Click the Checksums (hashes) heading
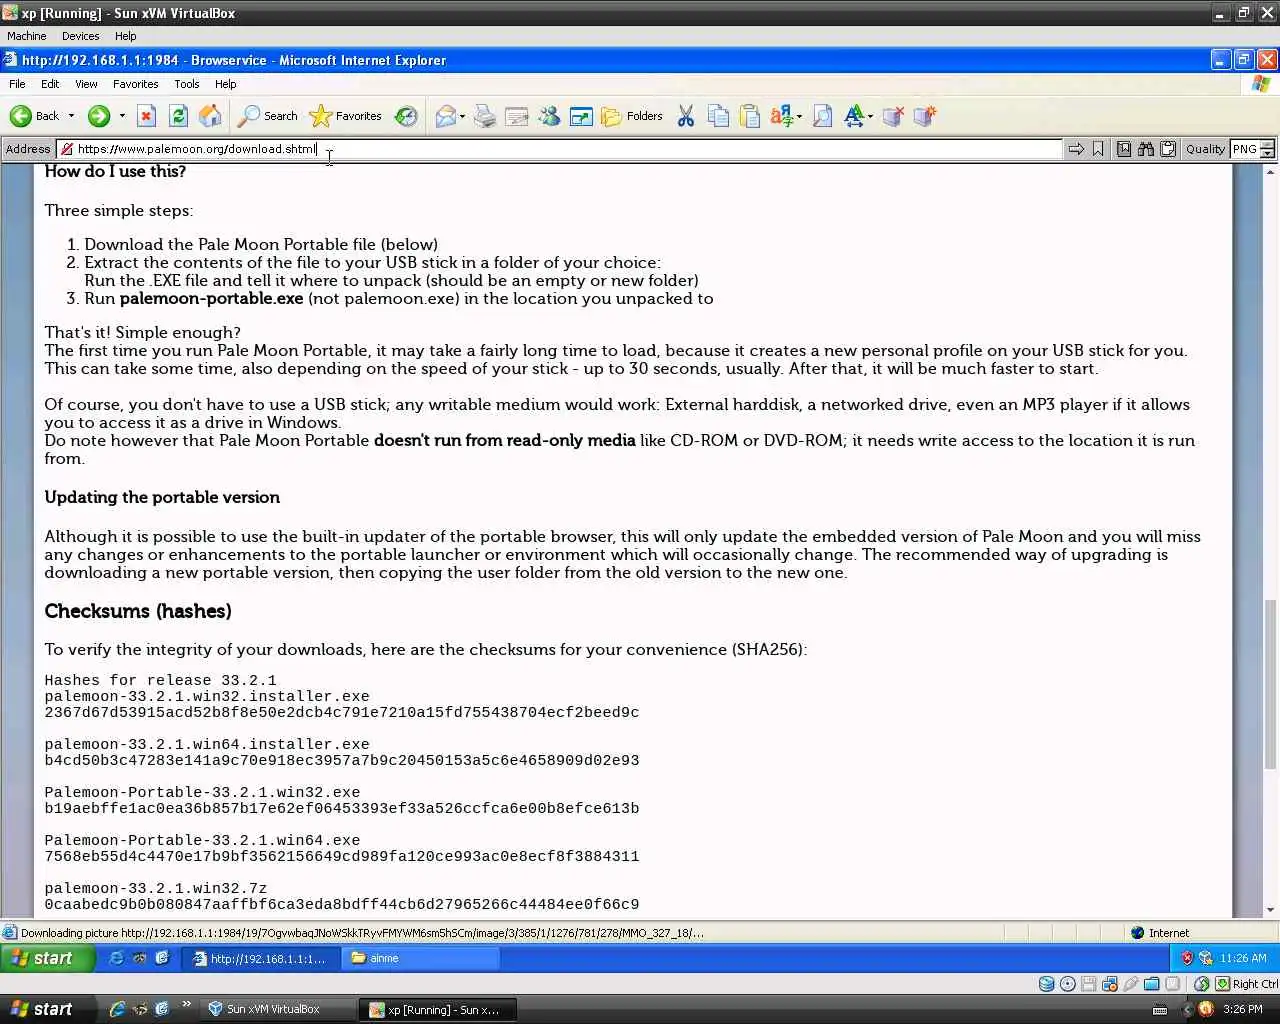 click(138, 611)
